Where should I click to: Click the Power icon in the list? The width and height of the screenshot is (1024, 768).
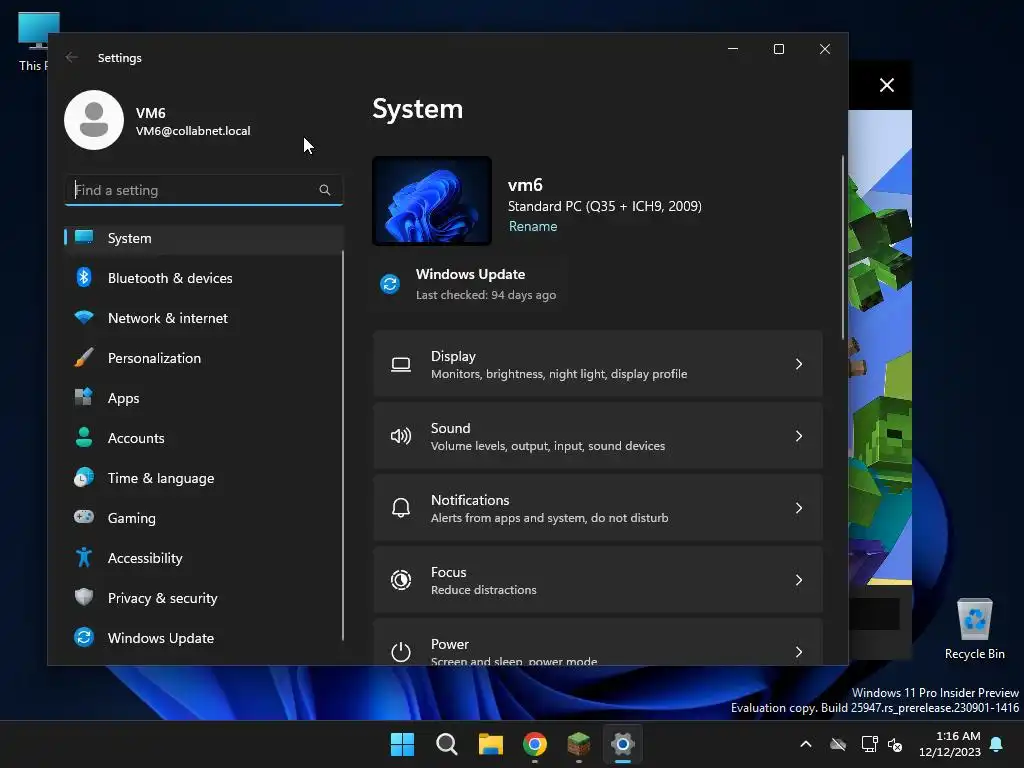pos(401,652)
